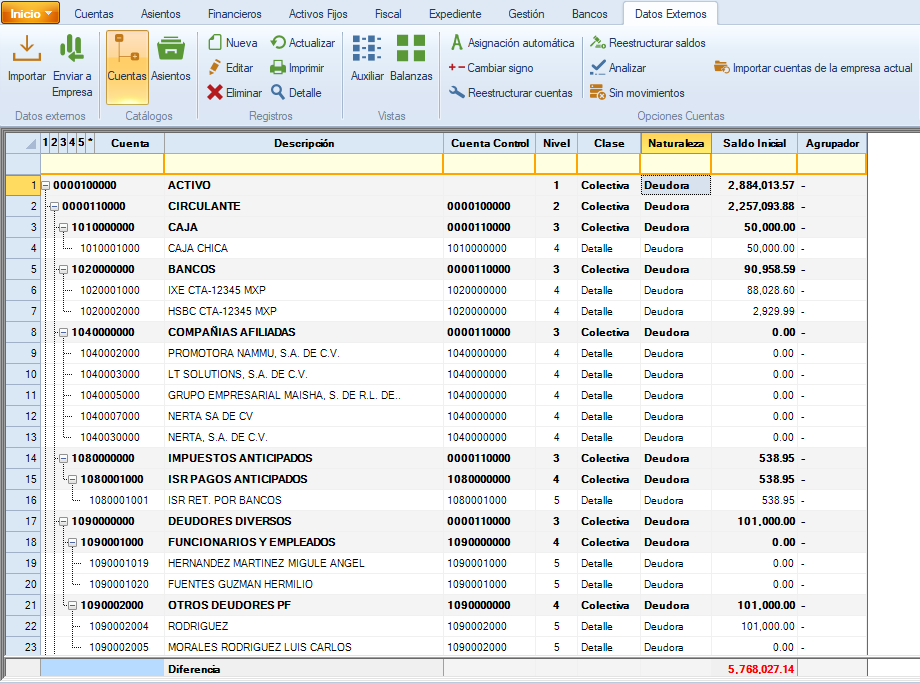Screen dimensions: 920x683
Task: Sort by the Saldo Inicial column header
Action: [755, 143]
